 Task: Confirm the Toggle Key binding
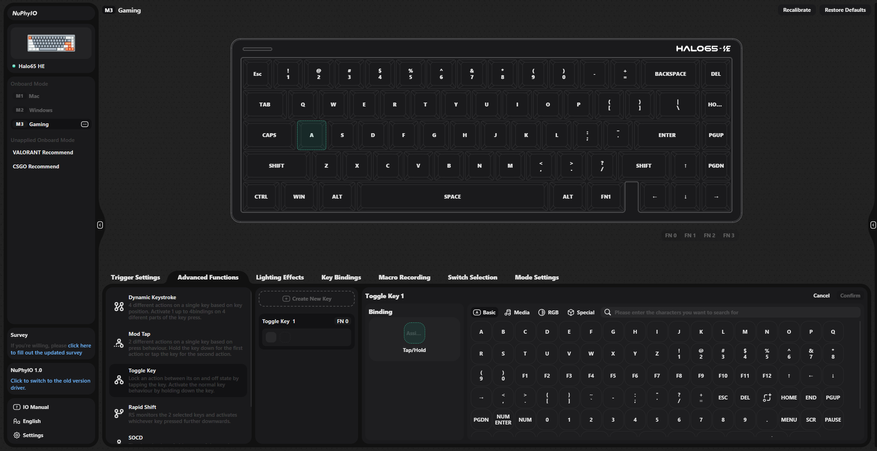tap(850, 295)
